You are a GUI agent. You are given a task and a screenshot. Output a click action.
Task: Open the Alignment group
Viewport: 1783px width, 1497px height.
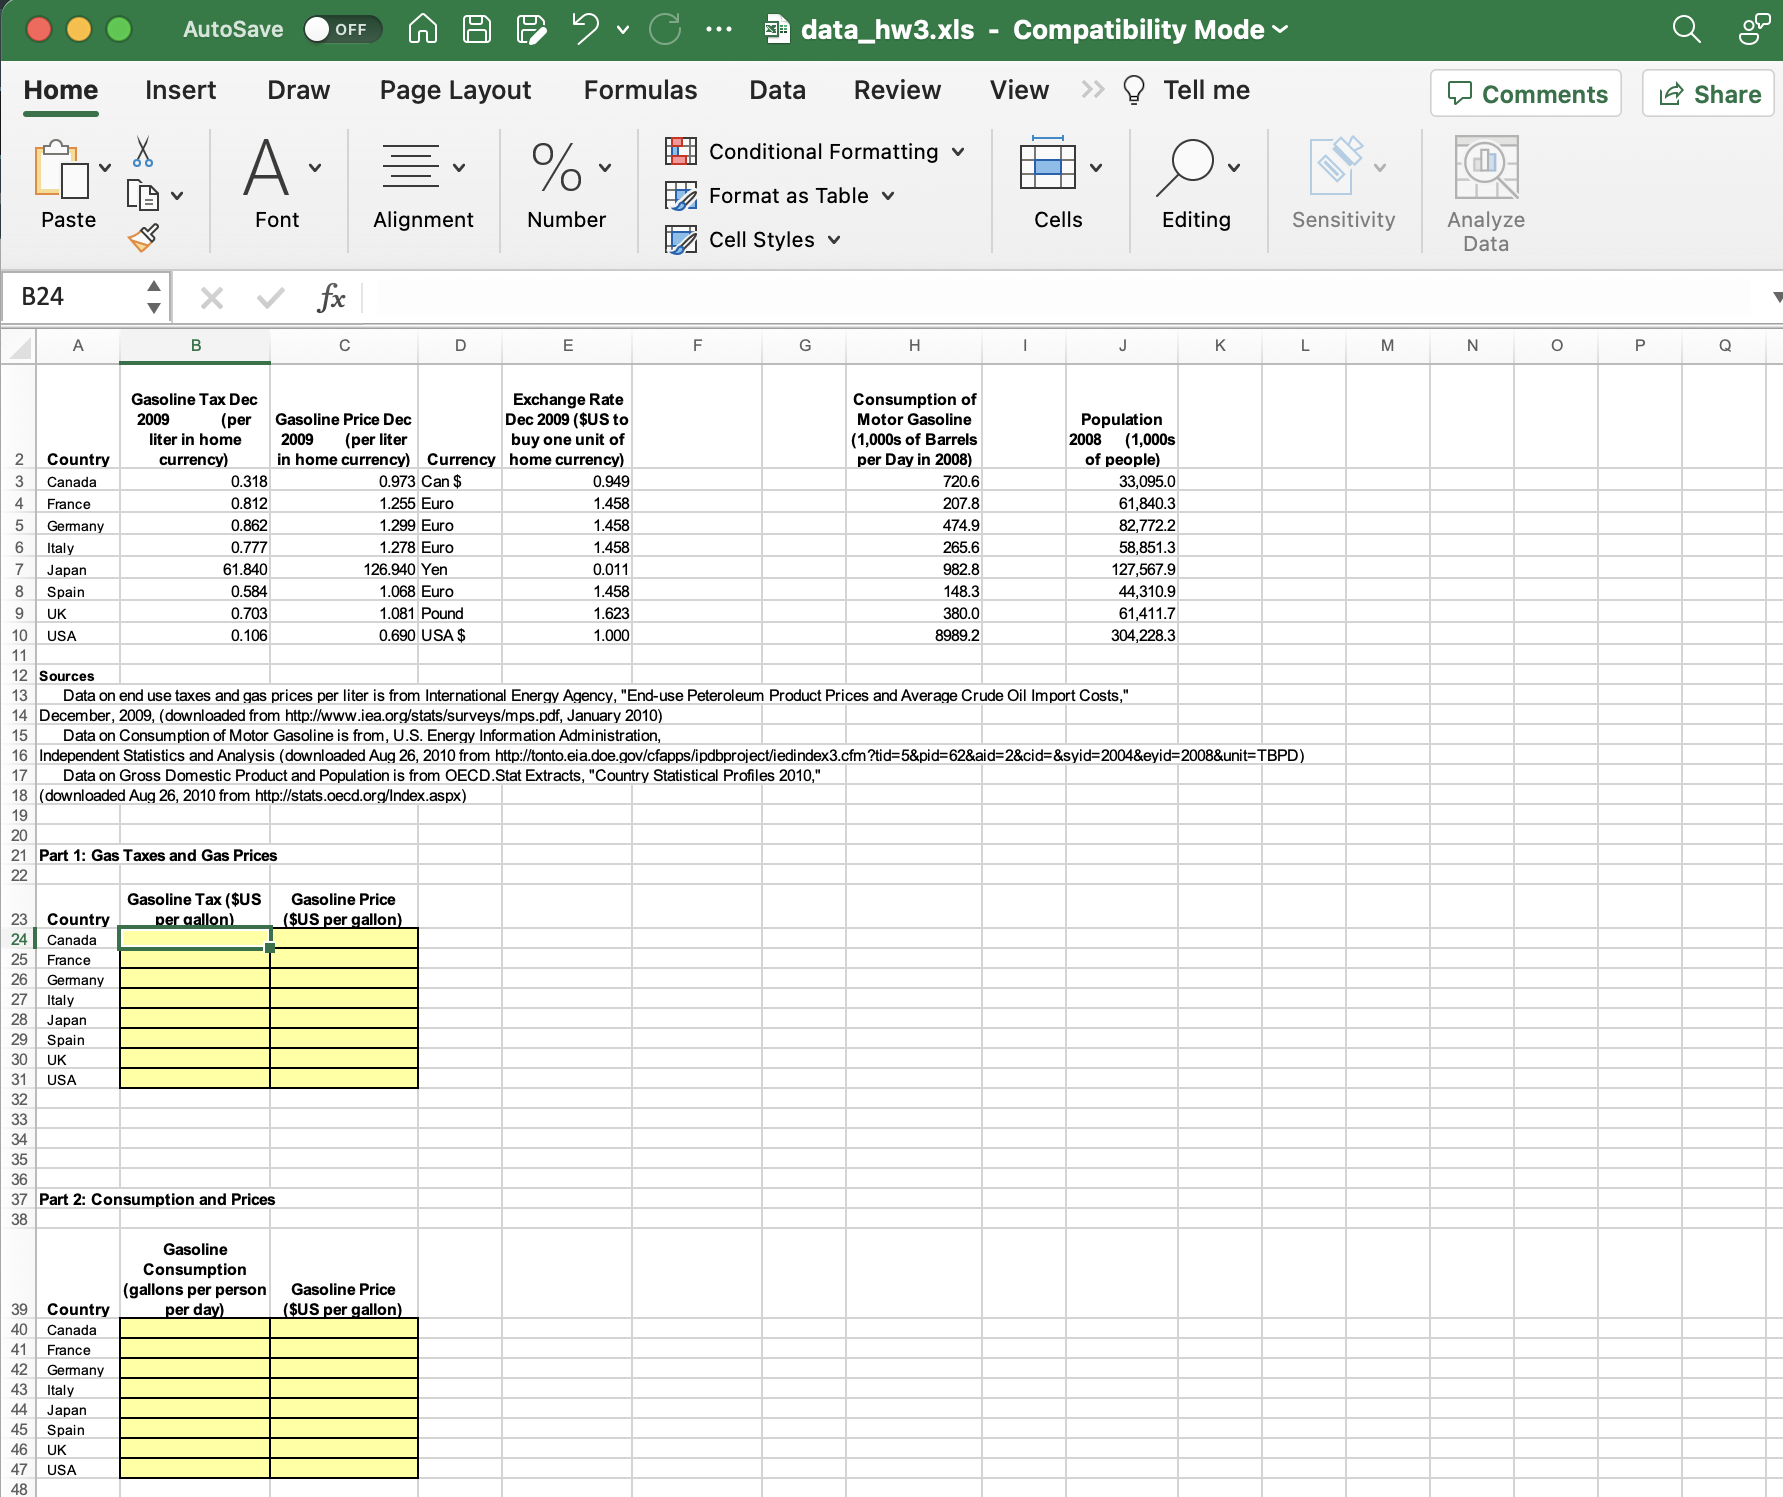[x=423, y=185]
